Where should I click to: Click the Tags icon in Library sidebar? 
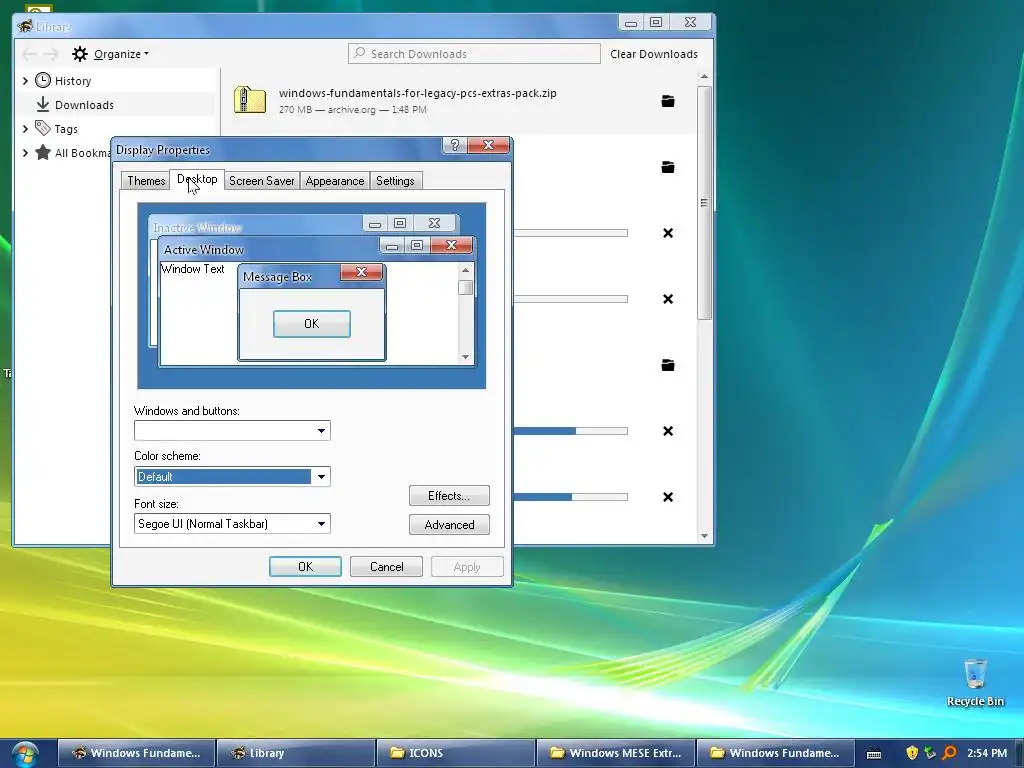42,129
